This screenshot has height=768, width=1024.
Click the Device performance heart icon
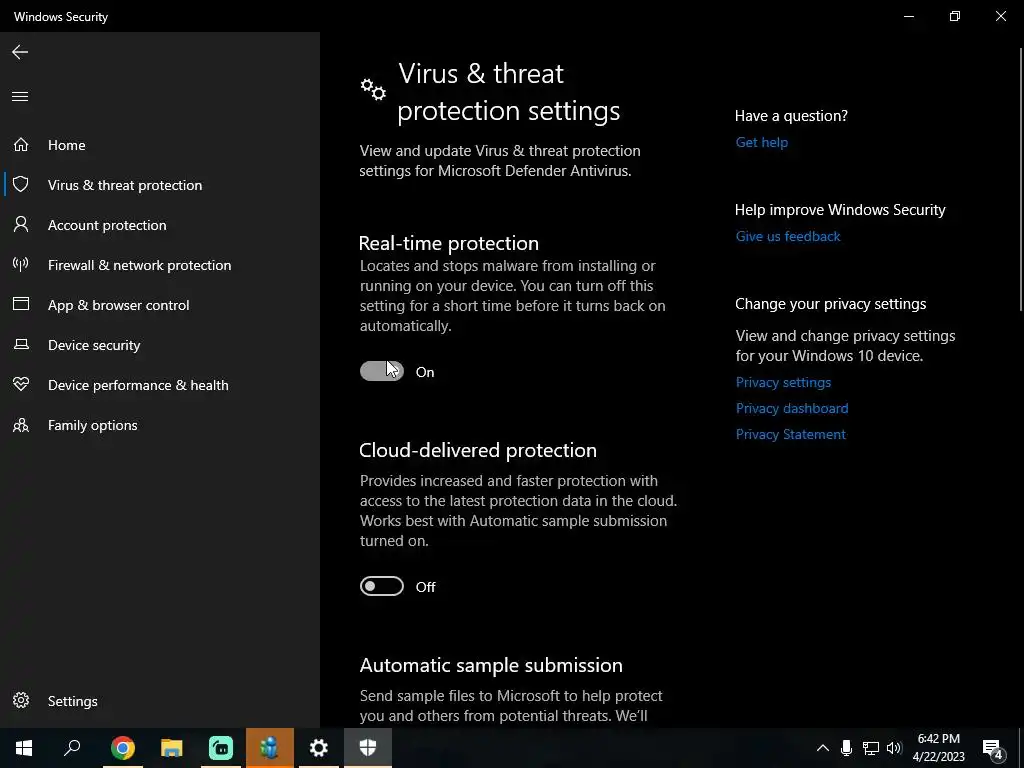[21, 385]
